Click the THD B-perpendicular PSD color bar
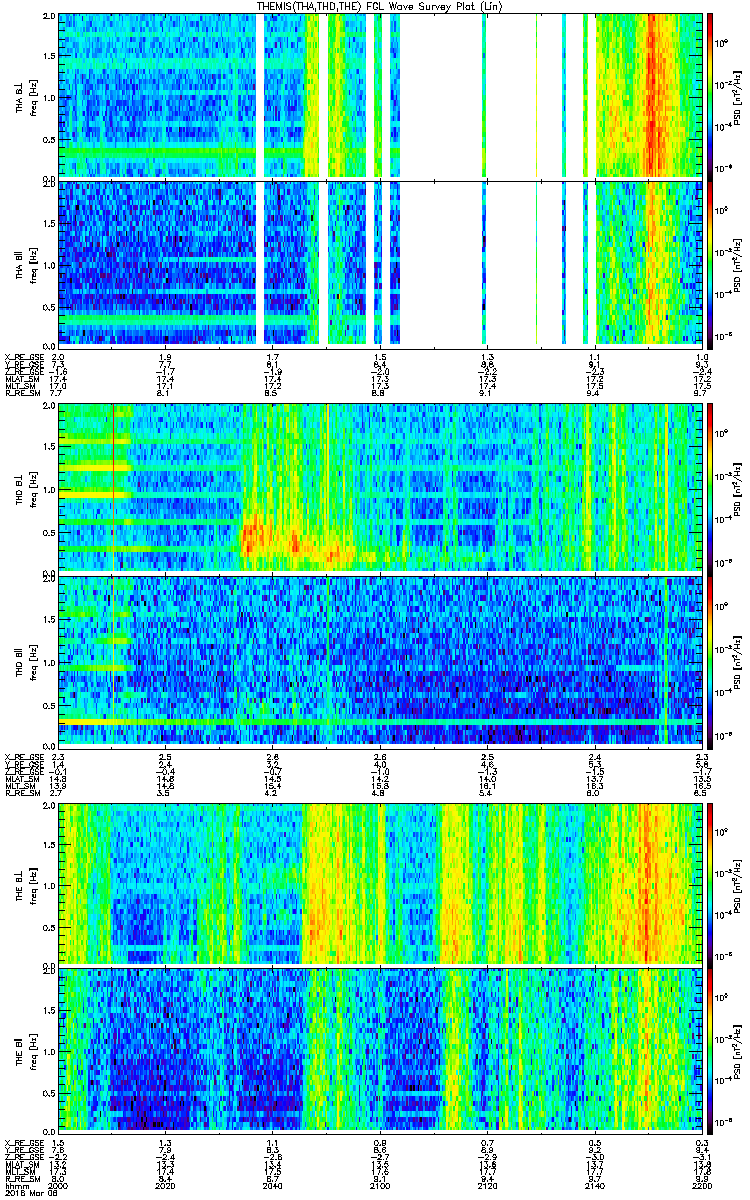This screenshot has height=1200, width=750. pyautogui.click(x=711, y=488)
